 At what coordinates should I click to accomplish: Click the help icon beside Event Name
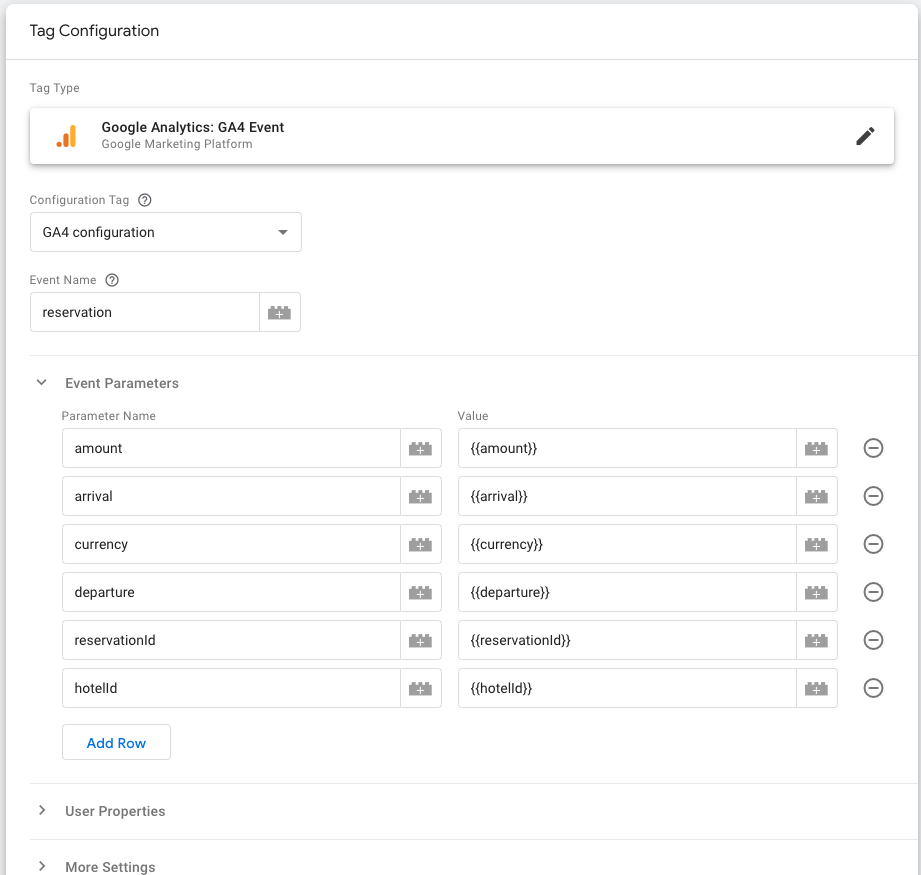[112, 280]
